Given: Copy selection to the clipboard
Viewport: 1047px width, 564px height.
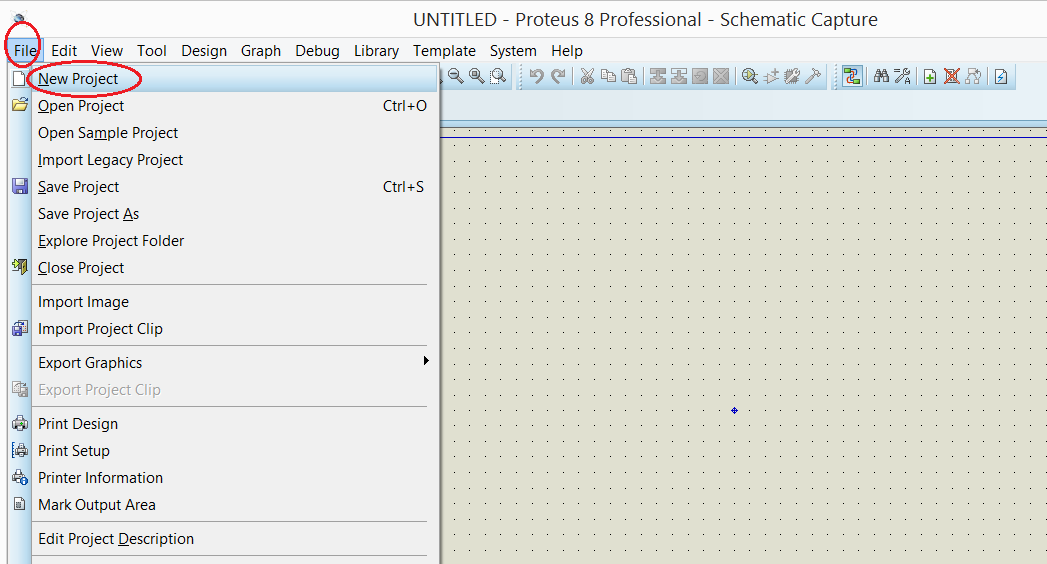Looking at the screenshot, I should click(x=608, y=76).
